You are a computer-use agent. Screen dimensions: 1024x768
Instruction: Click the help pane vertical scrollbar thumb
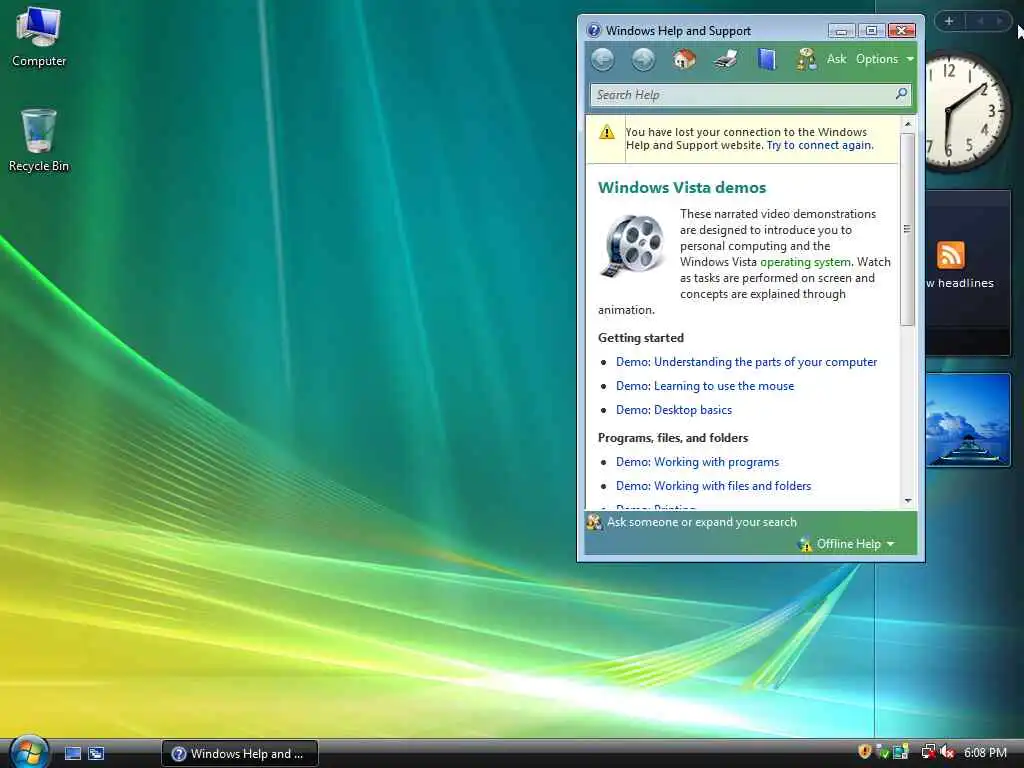[907, 229]
